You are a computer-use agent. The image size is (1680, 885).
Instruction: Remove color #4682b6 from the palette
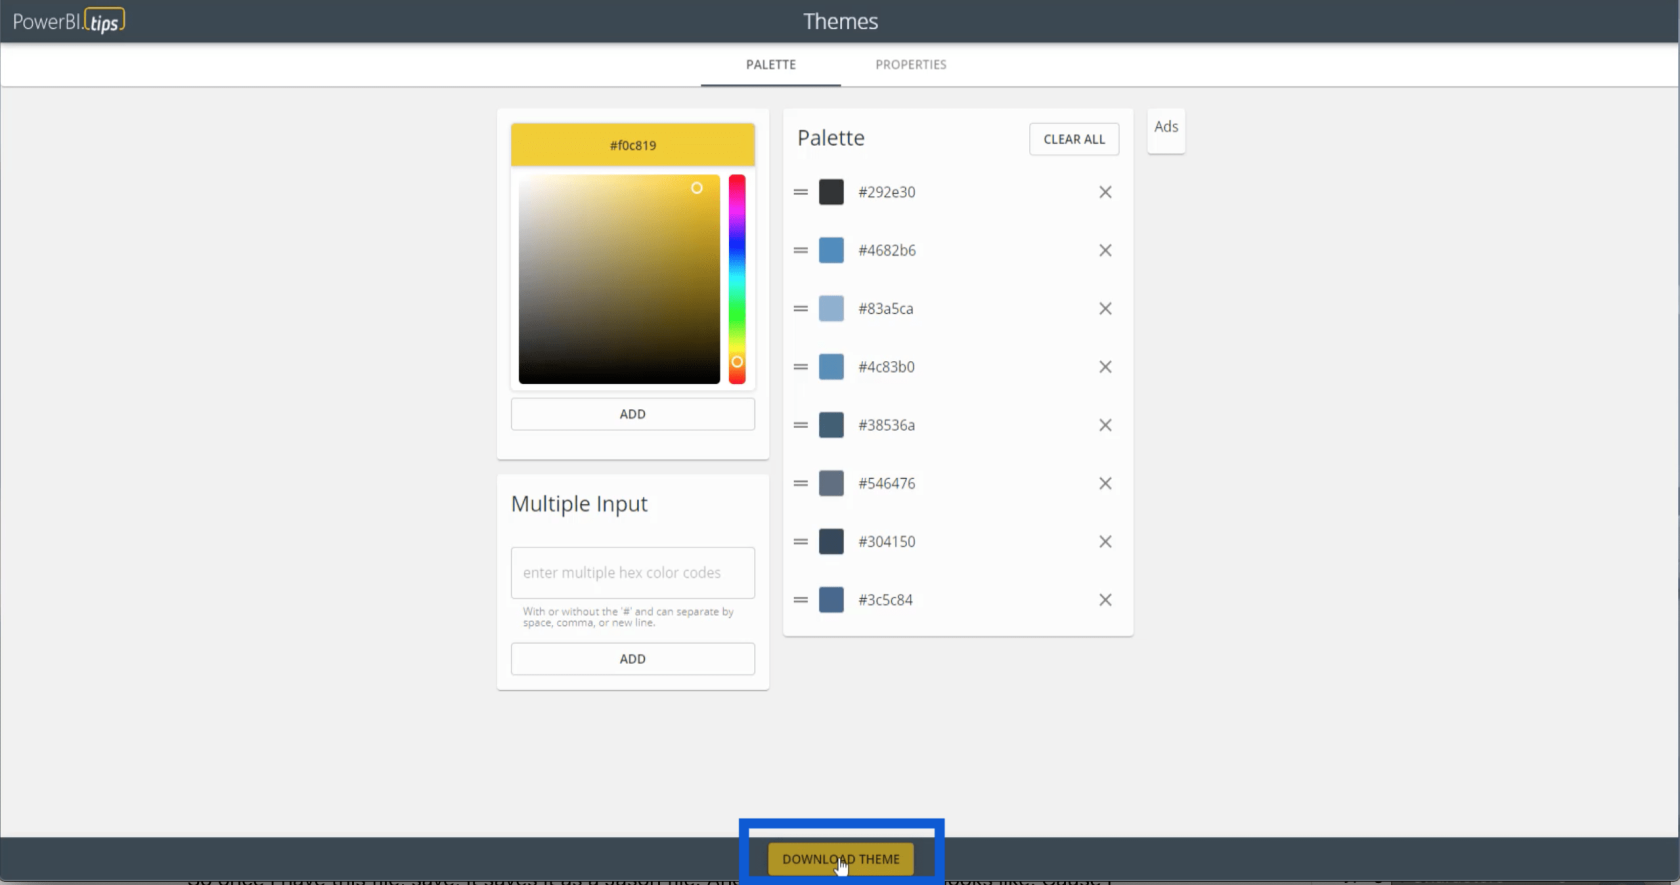click(1105, 250)
